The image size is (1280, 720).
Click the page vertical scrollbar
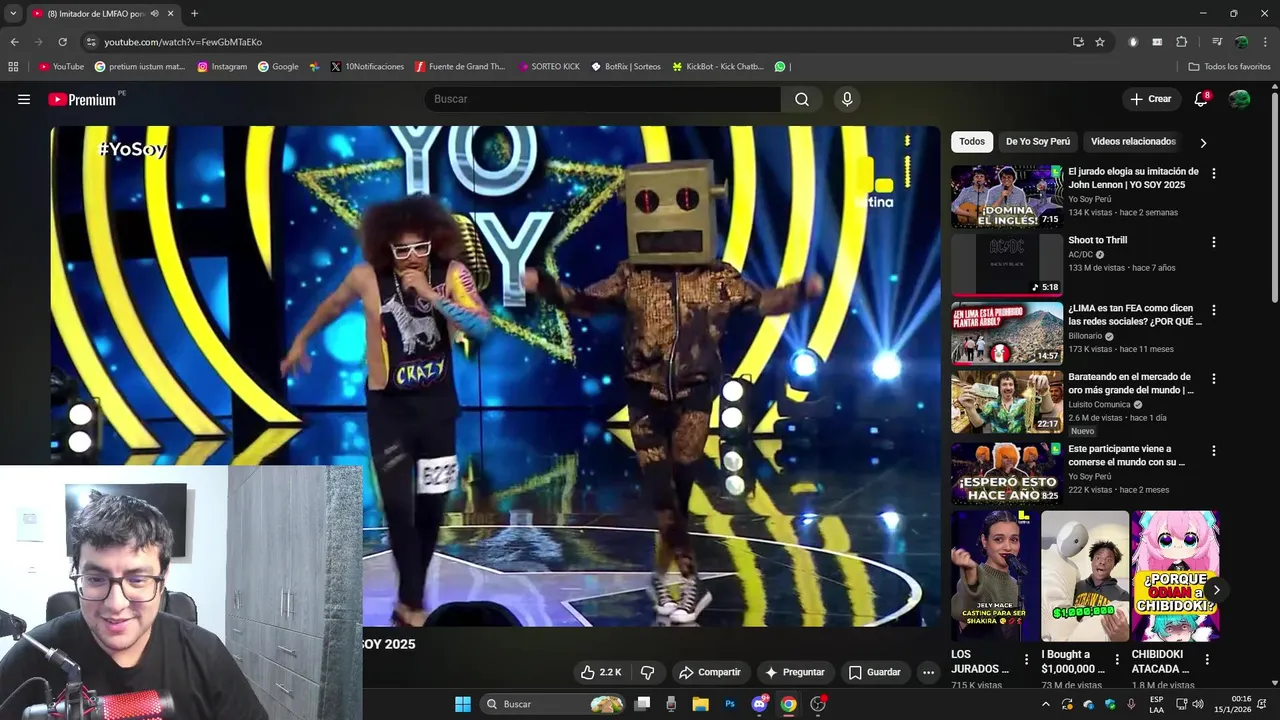[x=1275, y=197]
